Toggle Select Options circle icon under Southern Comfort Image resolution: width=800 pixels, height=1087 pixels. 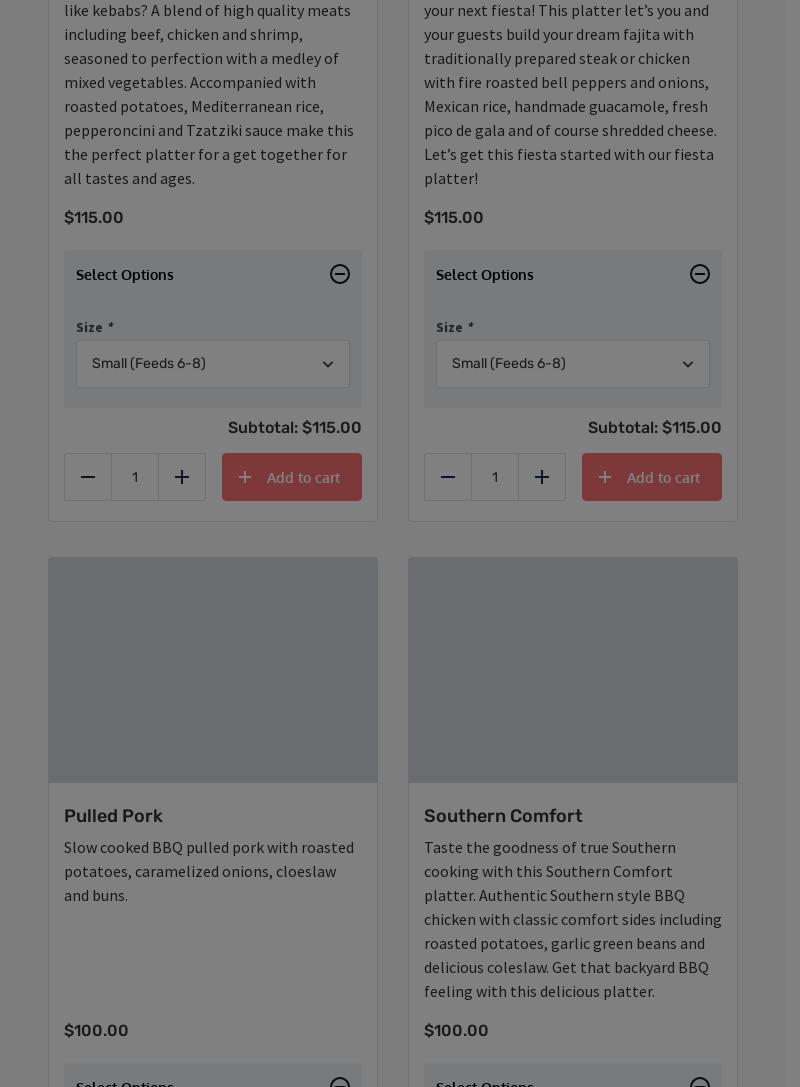[x=700, y=1082]
